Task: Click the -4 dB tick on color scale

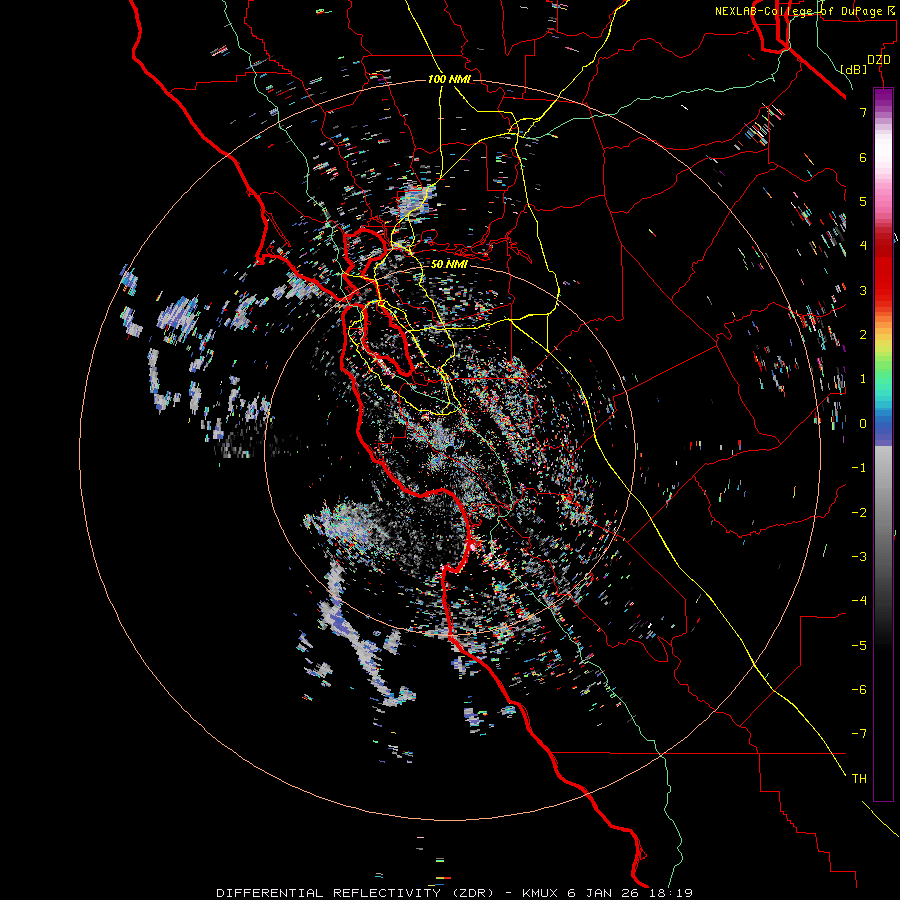Action: point(859,600)
